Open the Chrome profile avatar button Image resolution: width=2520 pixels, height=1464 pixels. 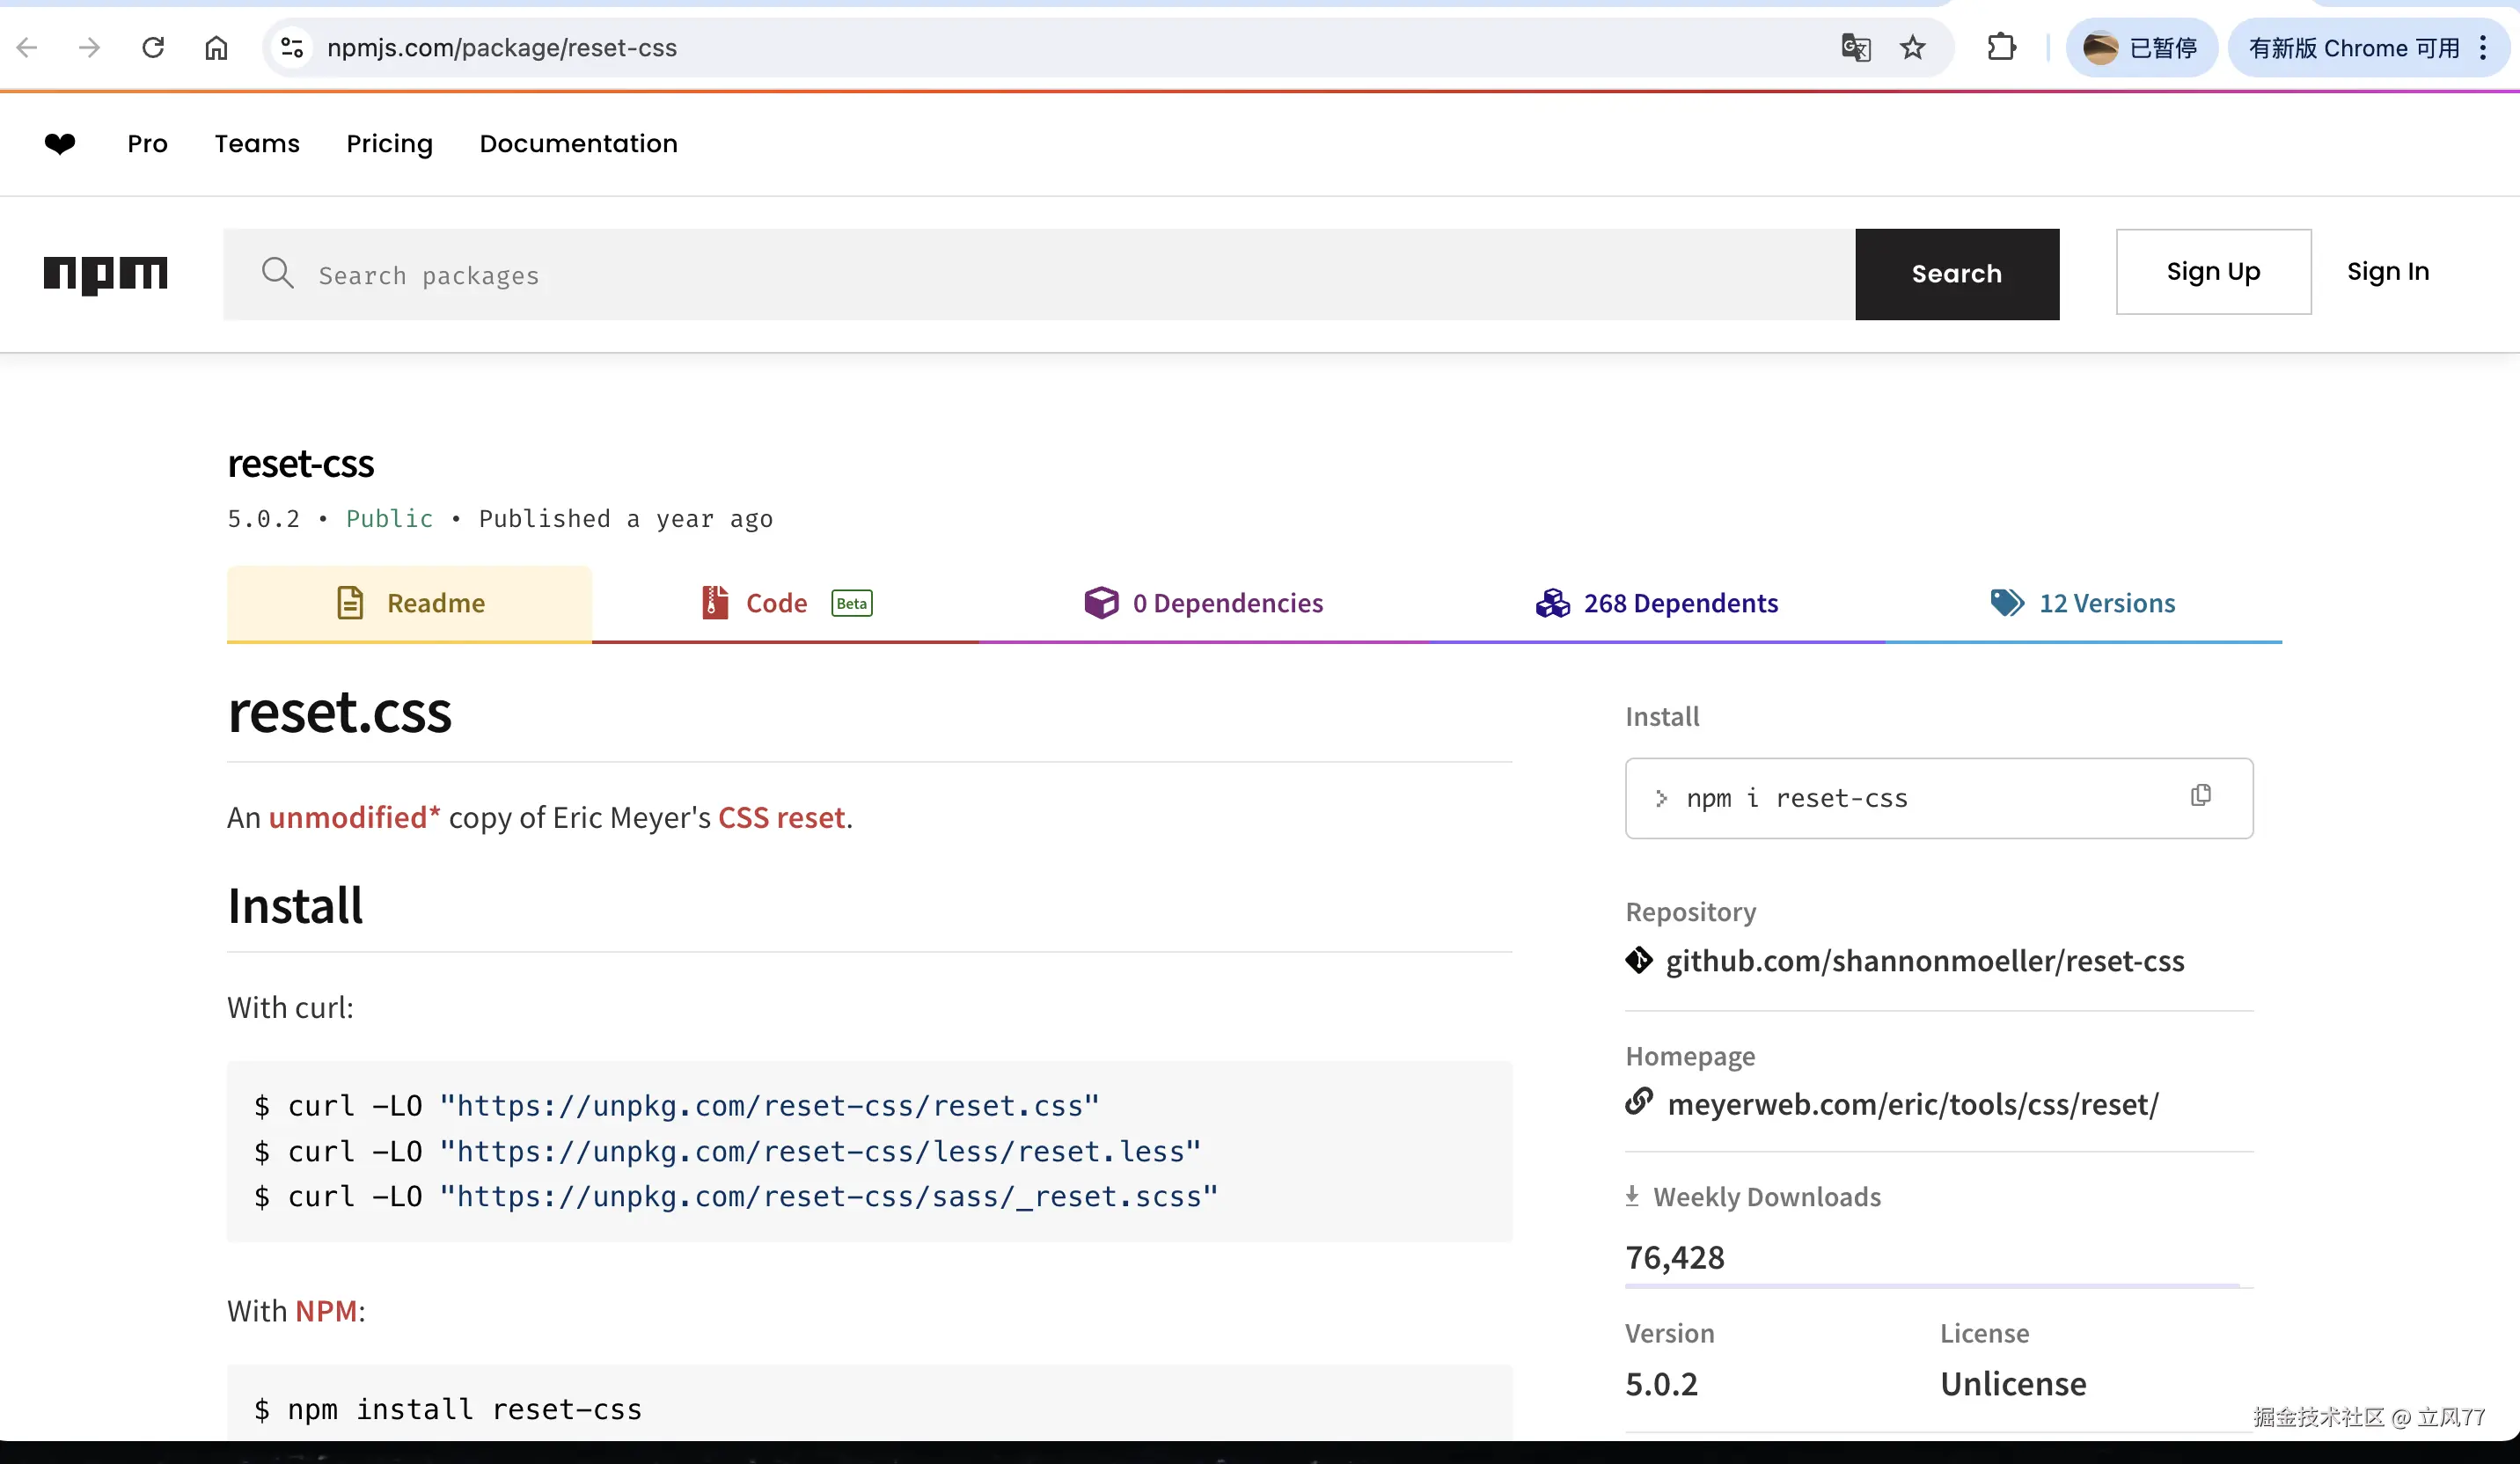[x=2142, y=47]
